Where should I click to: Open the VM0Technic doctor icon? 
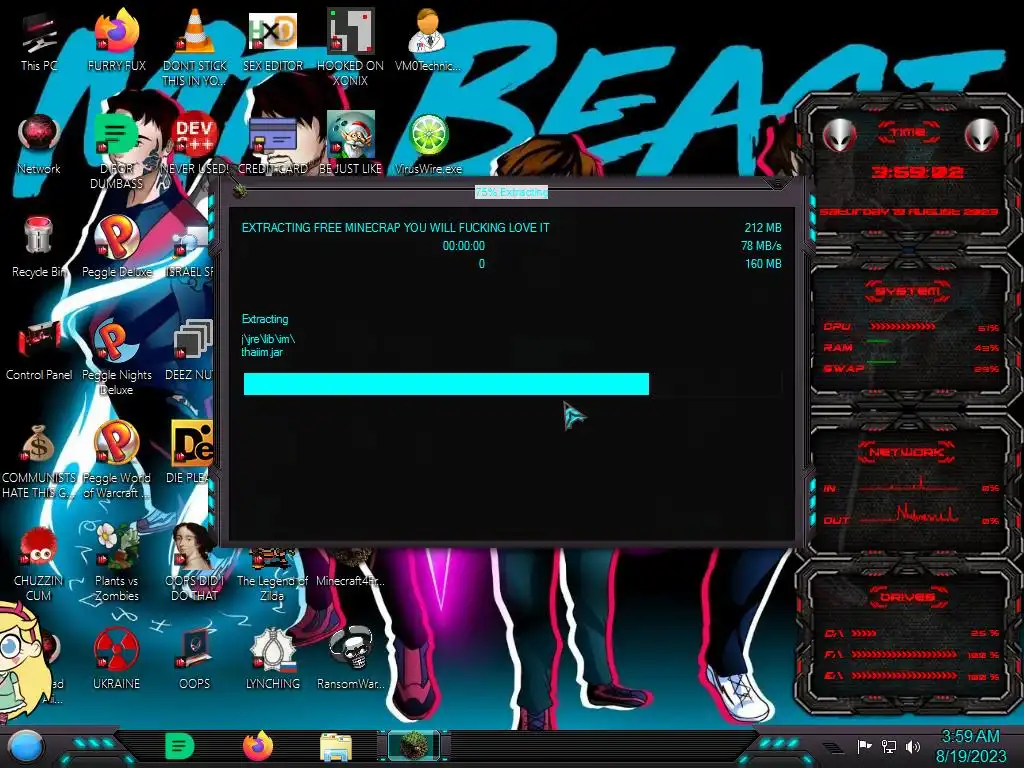tap(427, 39)
